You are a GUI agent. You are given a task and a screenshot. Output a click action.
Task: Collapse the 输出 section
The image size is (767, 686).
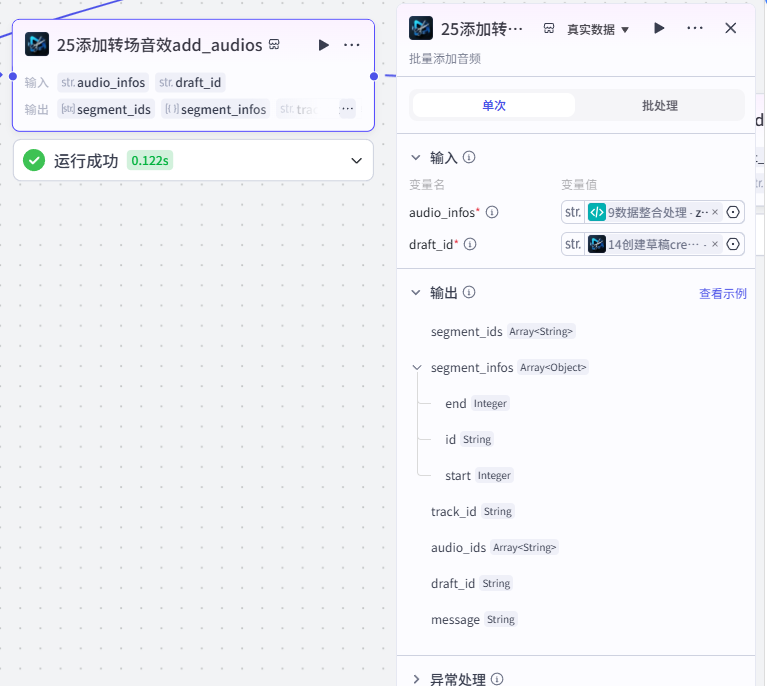click(416, 293)
